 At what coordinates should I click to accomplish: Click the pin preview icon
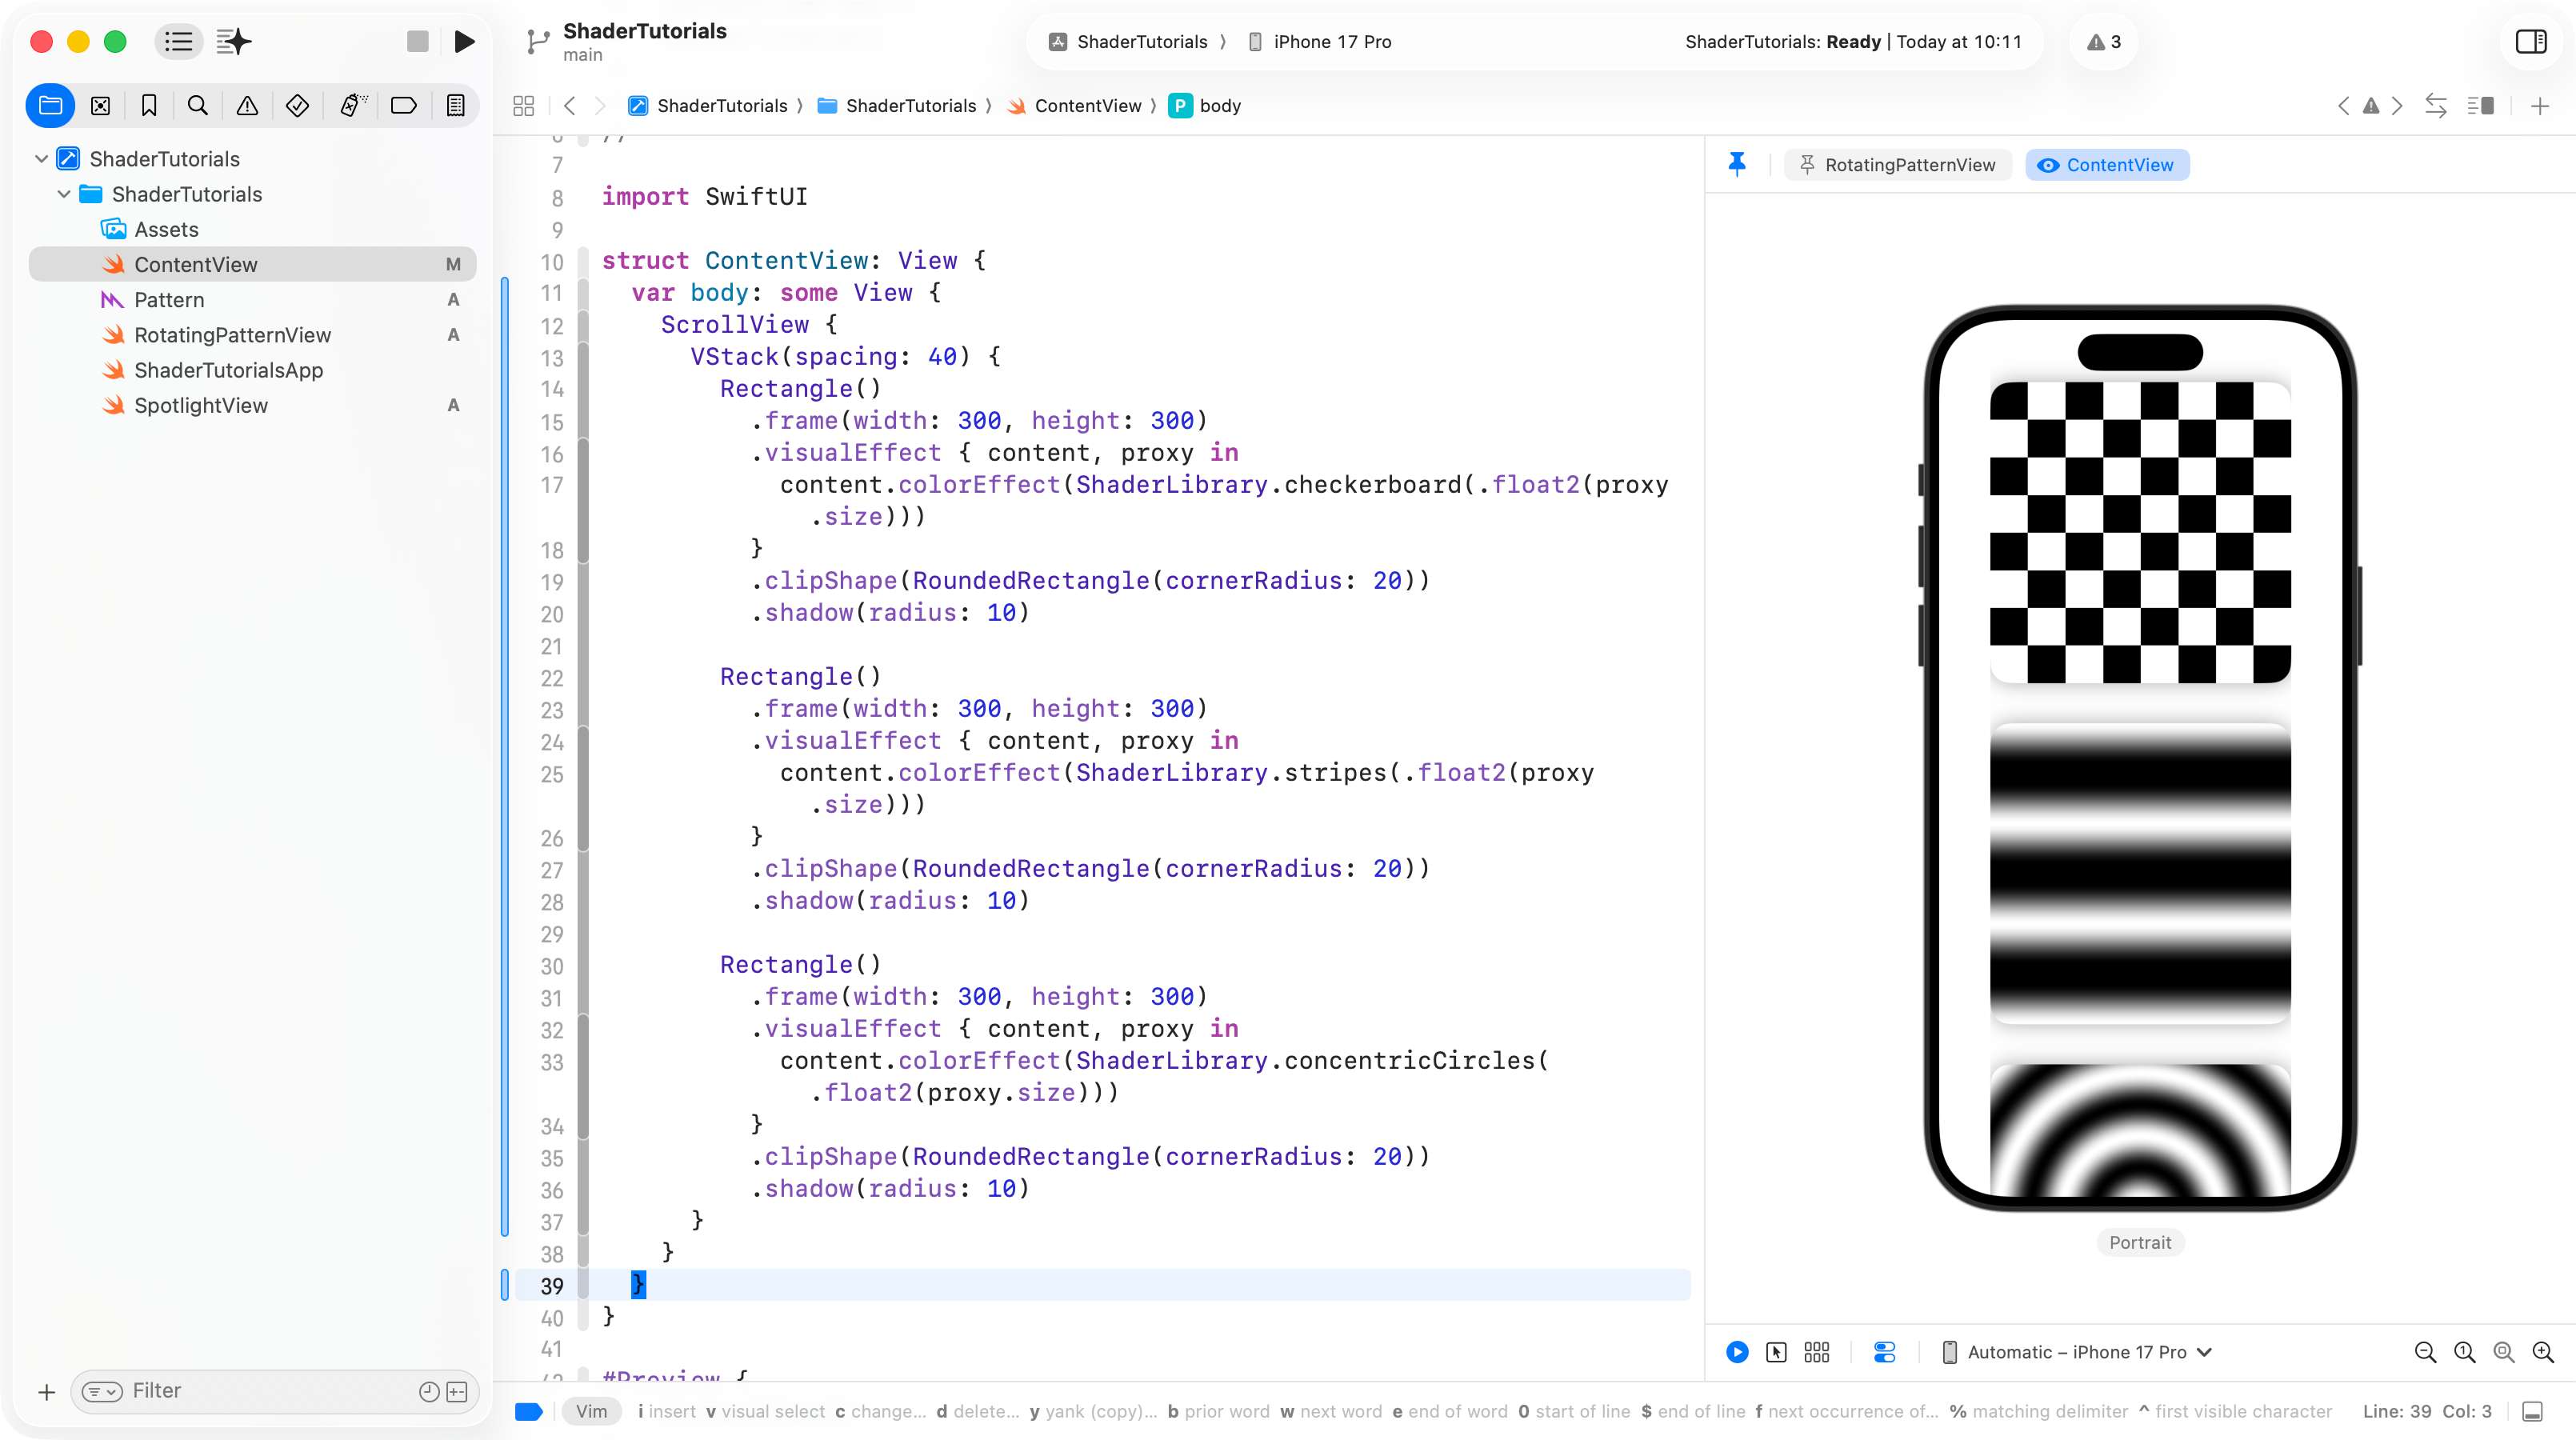[x=1737, y=165]
